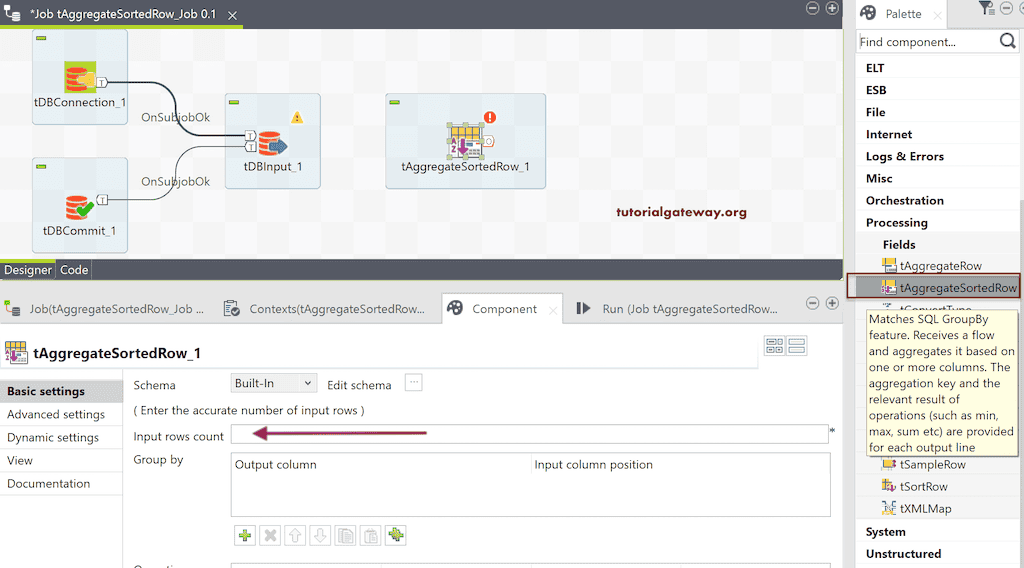Add a Group by row with plus icon
Screen dimensions: 1024x568
(x=245, y=535)
